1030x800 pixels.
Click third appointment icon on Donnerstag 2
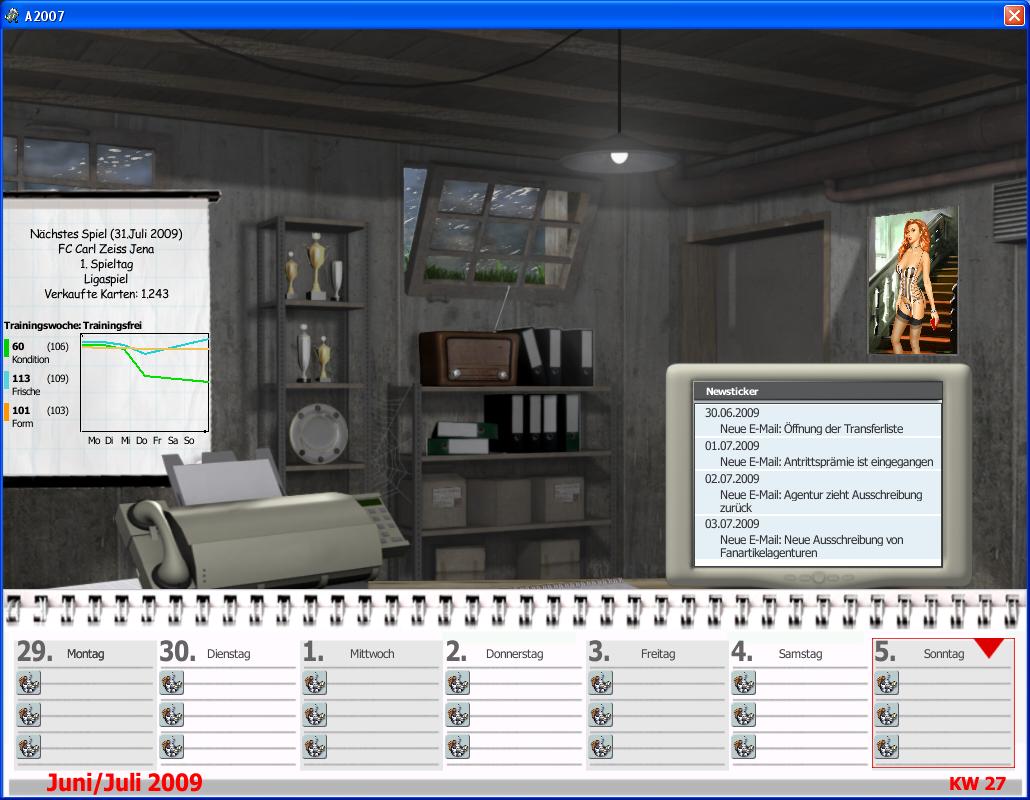[x=458, y=747]
